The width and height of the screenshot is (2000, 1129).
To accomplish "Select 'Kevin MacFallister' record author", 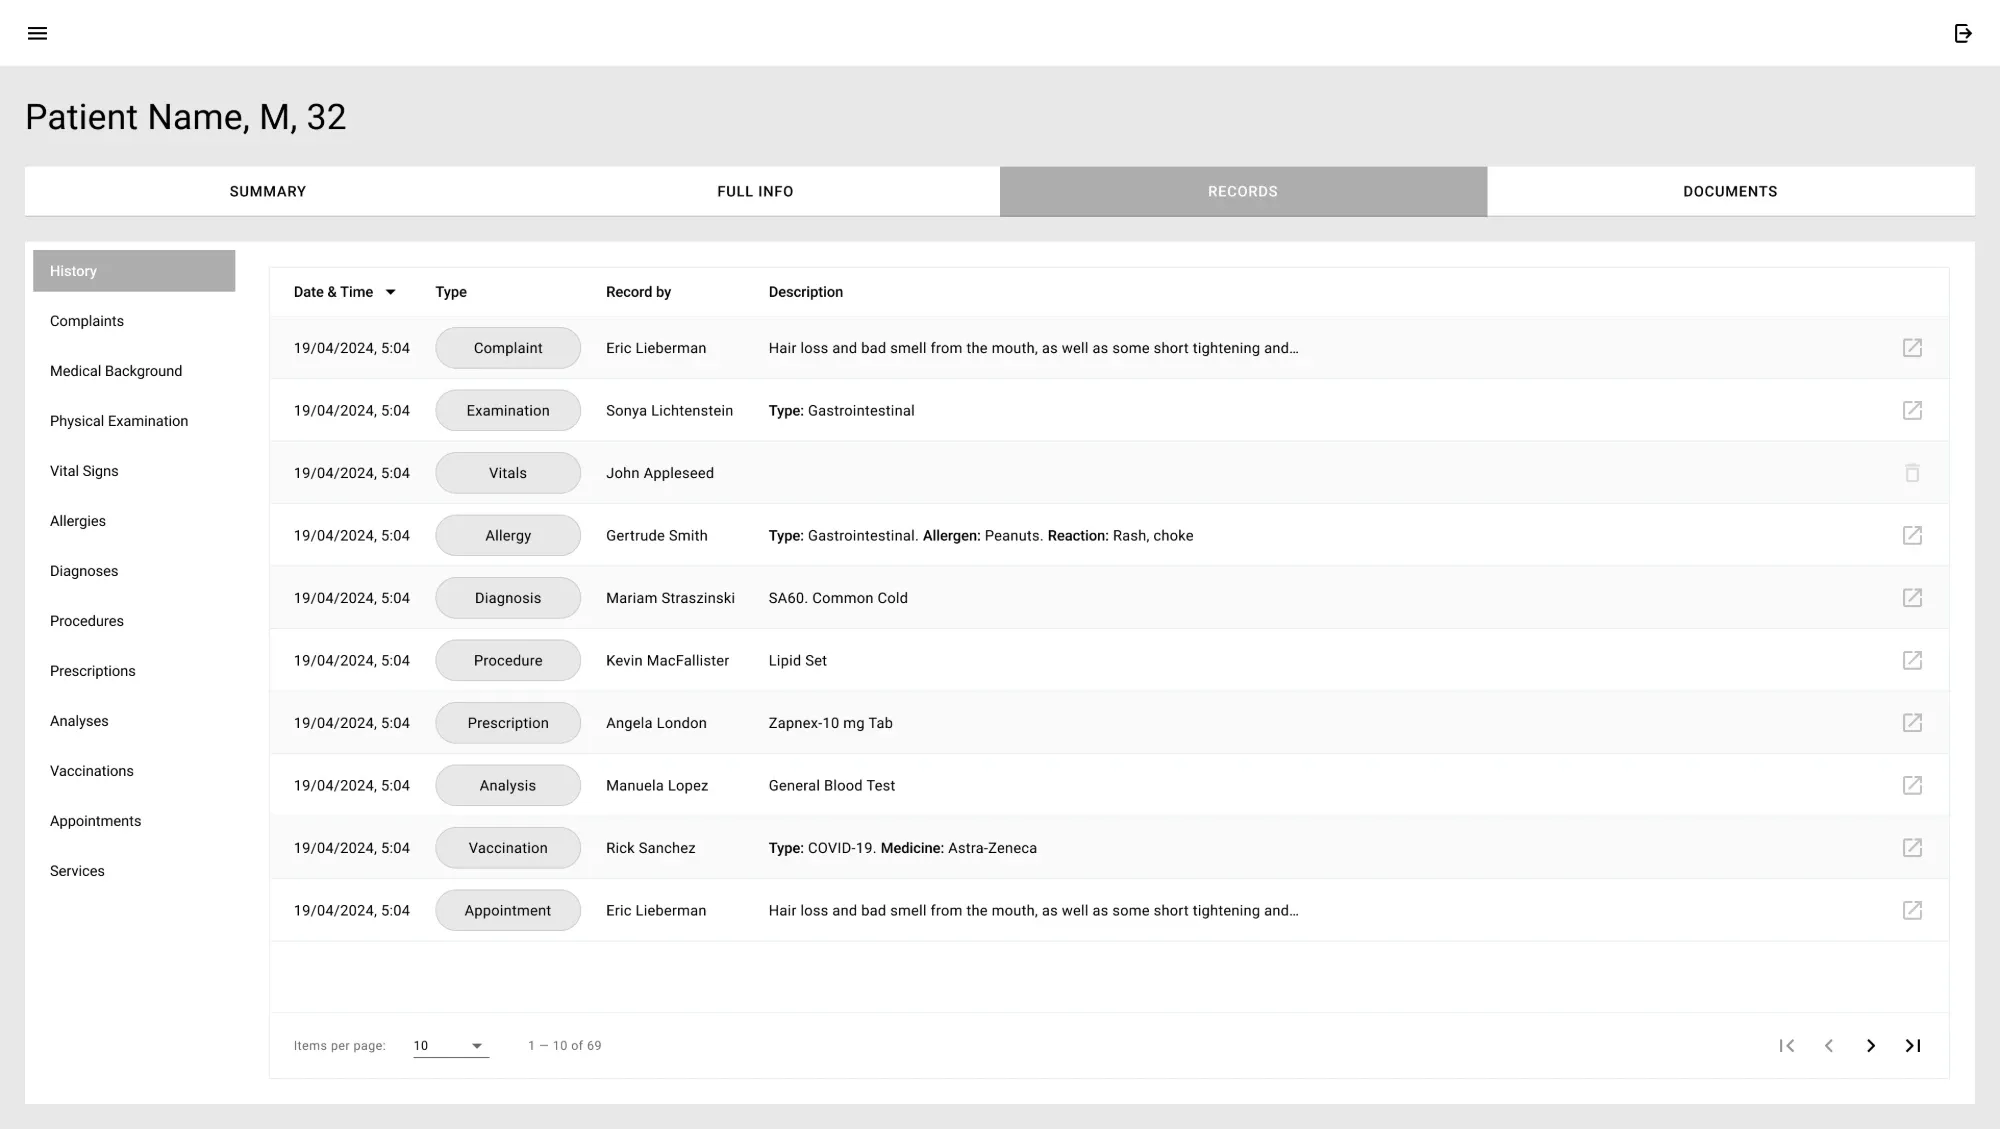I will pos(667,661).
